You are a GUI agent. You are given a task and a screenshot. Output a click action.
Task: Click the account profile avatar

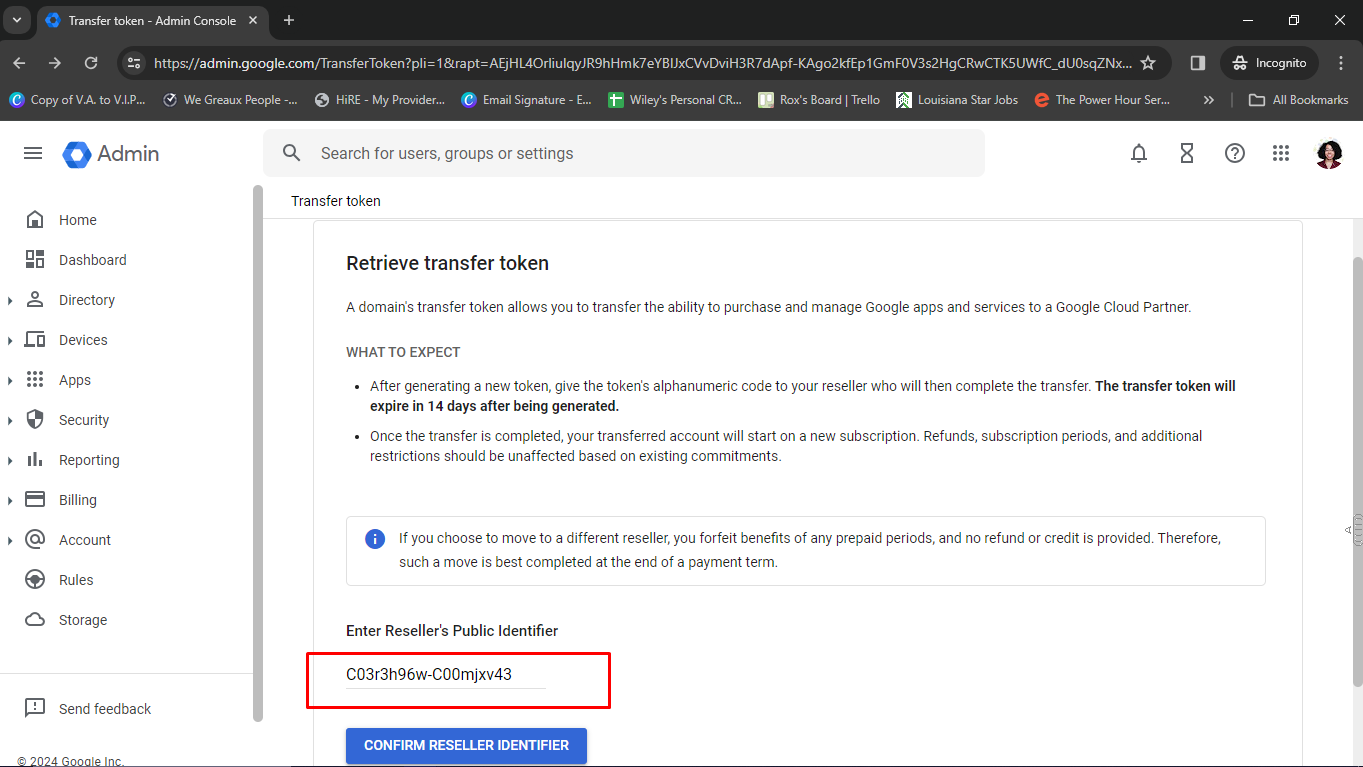(1328, 153)
